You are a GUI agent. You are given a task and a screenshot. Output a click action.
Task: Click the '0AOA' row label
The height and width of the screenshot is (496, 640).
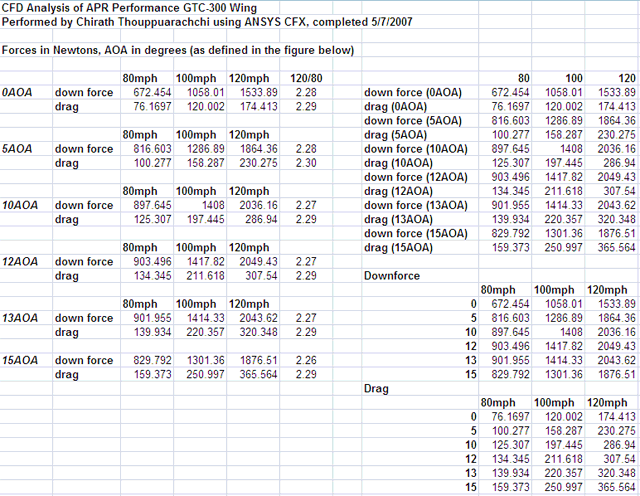coord(21,91)
